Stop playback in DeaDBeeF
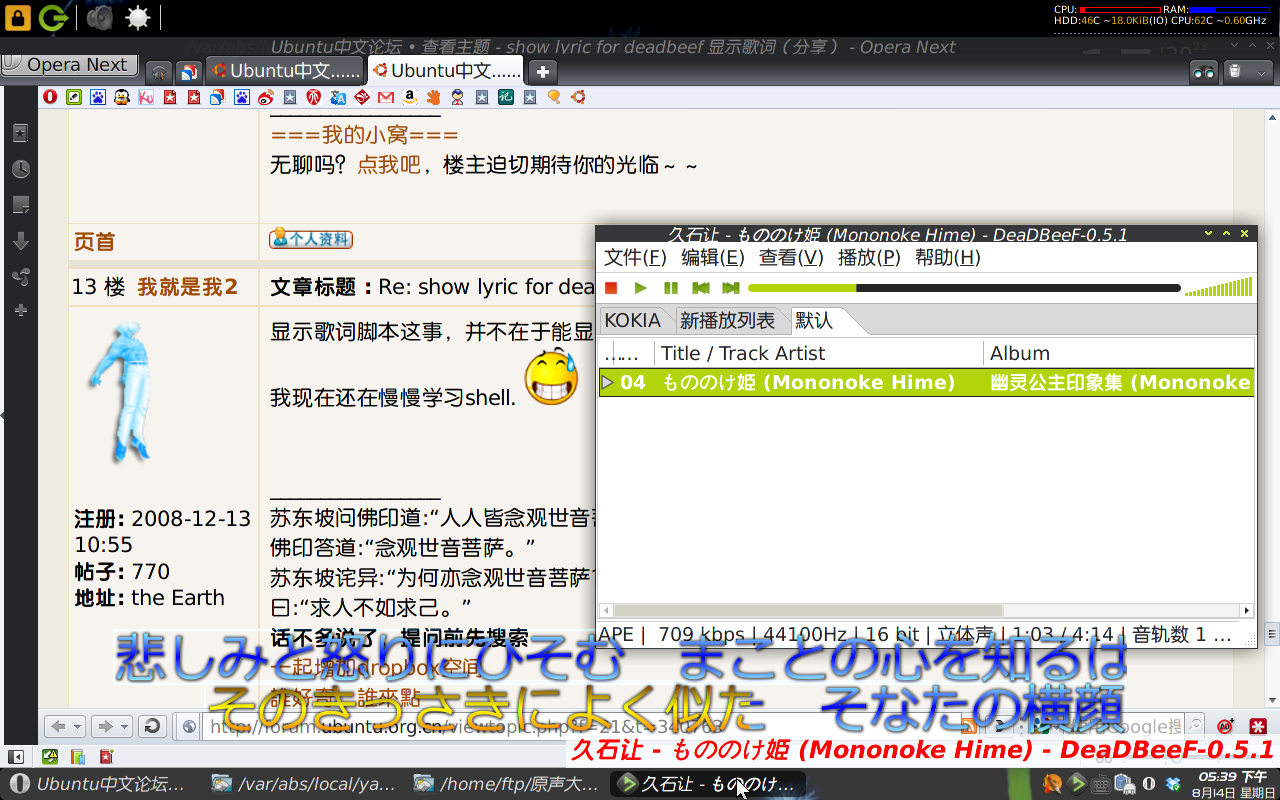 tap(611, 288)
